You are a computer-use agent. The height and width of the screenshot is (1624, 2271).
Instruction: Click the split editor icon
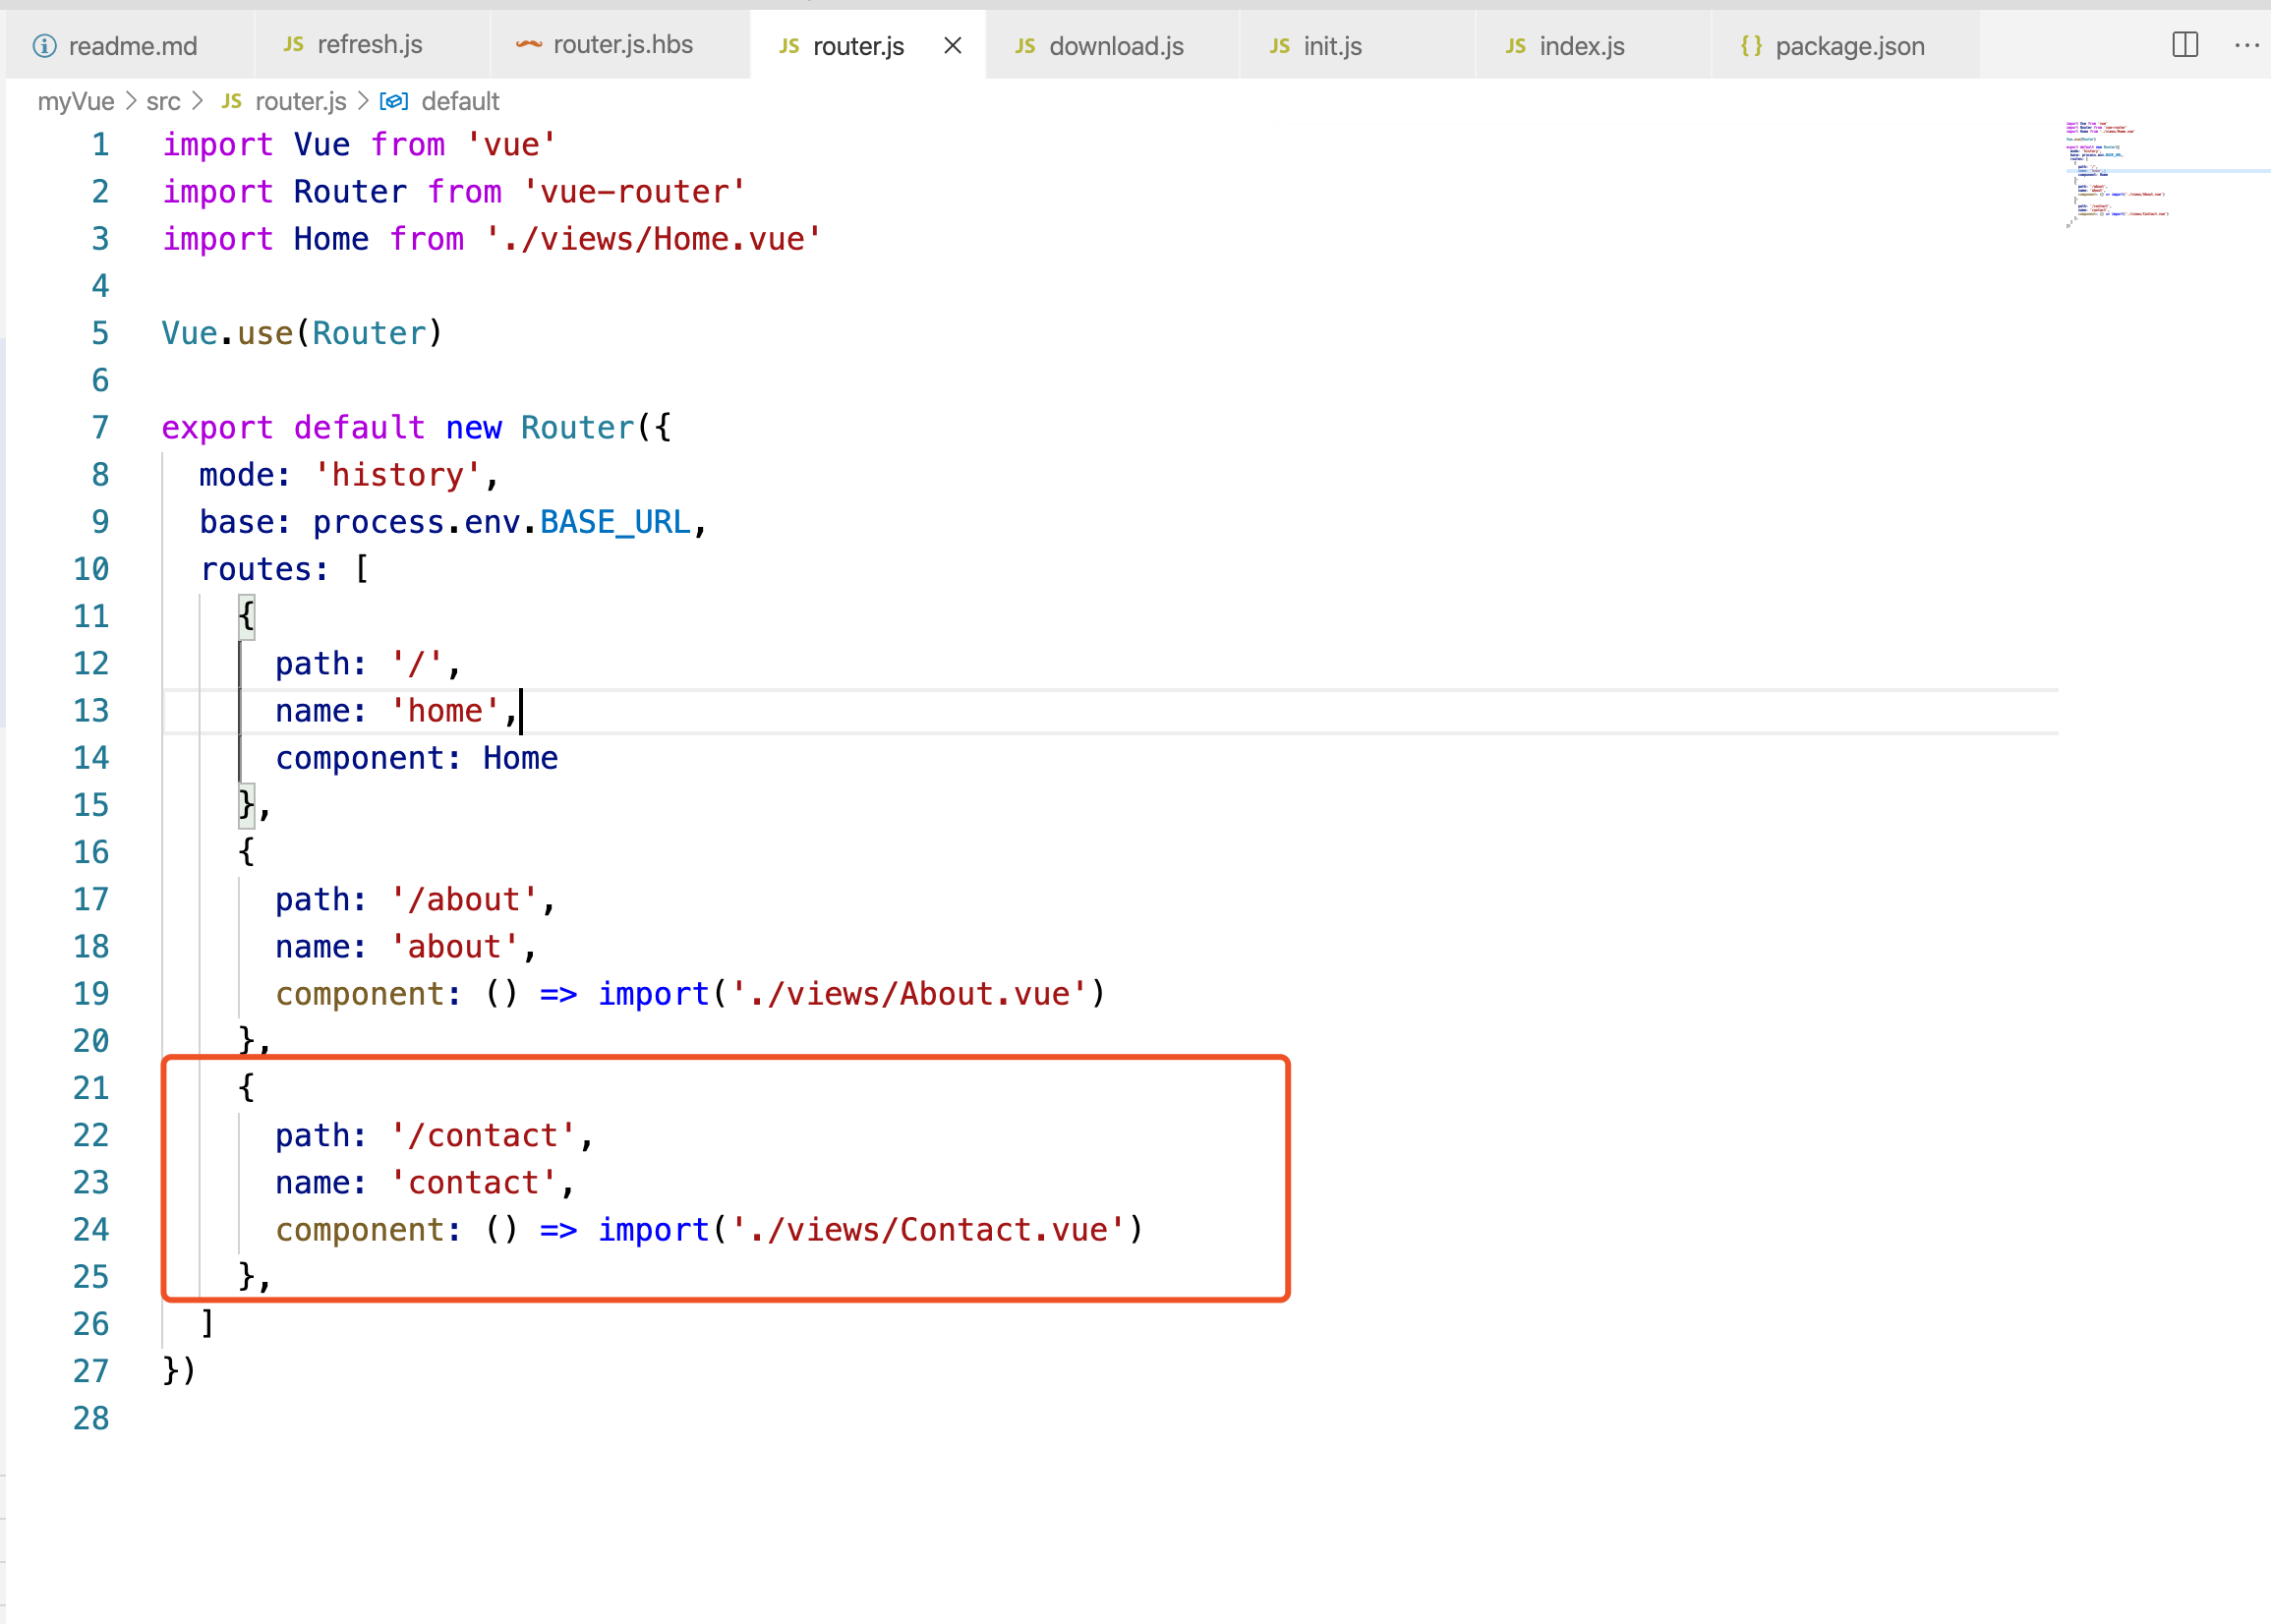pos(2185,45)
